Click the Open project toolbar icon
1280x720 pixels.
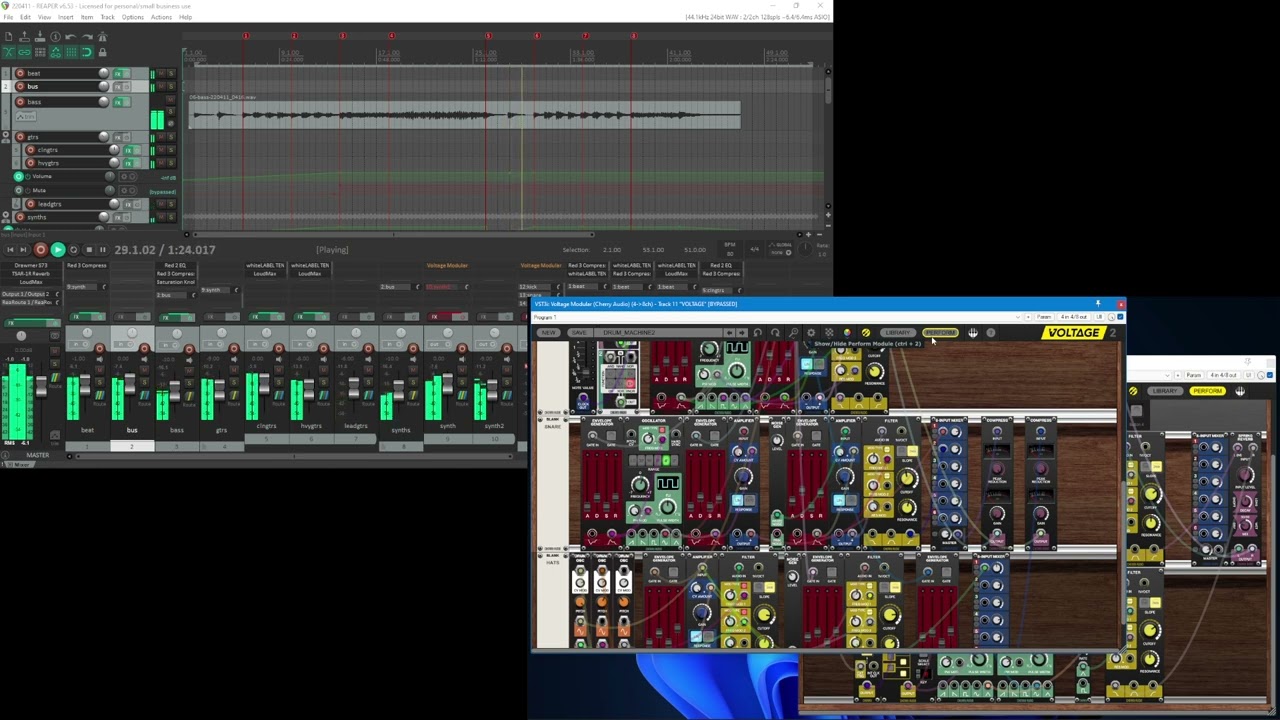[x=24, y=37]
